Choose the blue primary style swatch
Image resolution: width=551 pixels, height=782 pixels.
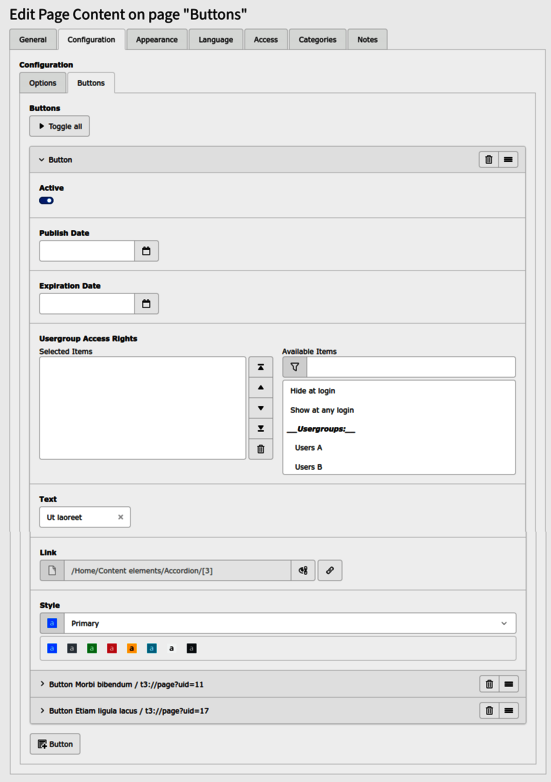point(52,648)
